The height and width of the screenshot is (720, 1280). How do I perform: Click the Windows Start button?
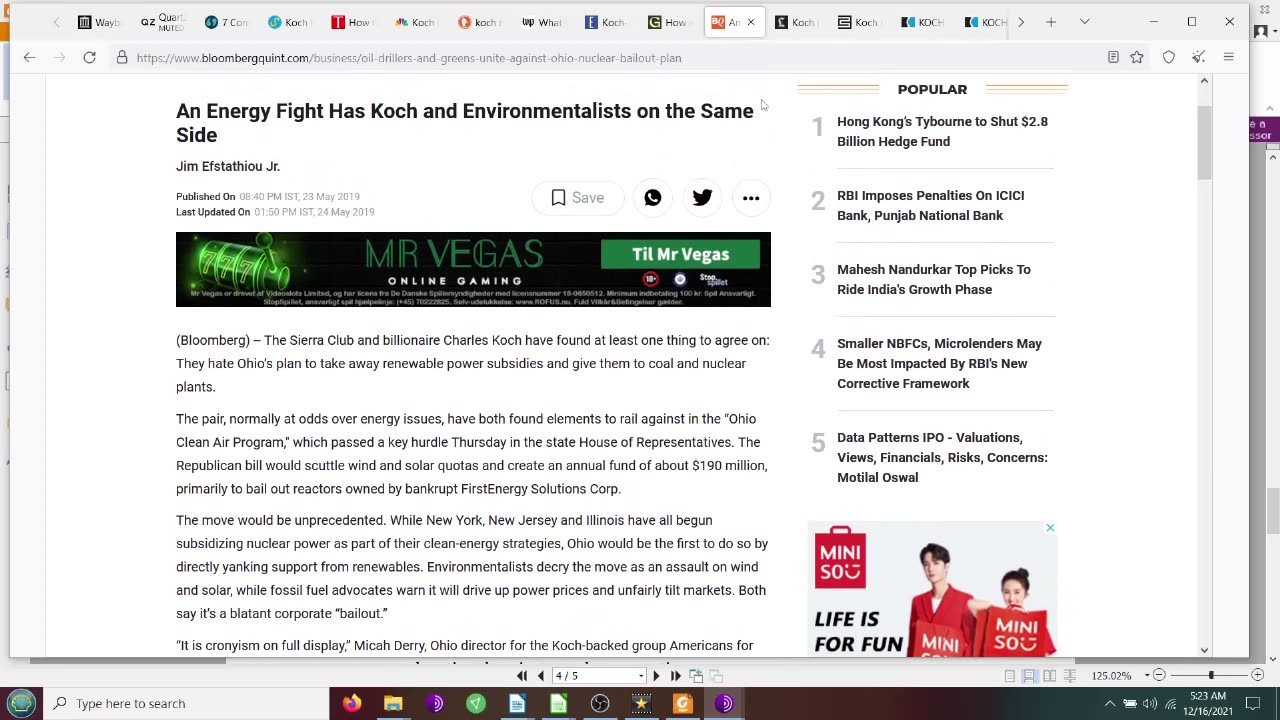(x=21, y=703)
